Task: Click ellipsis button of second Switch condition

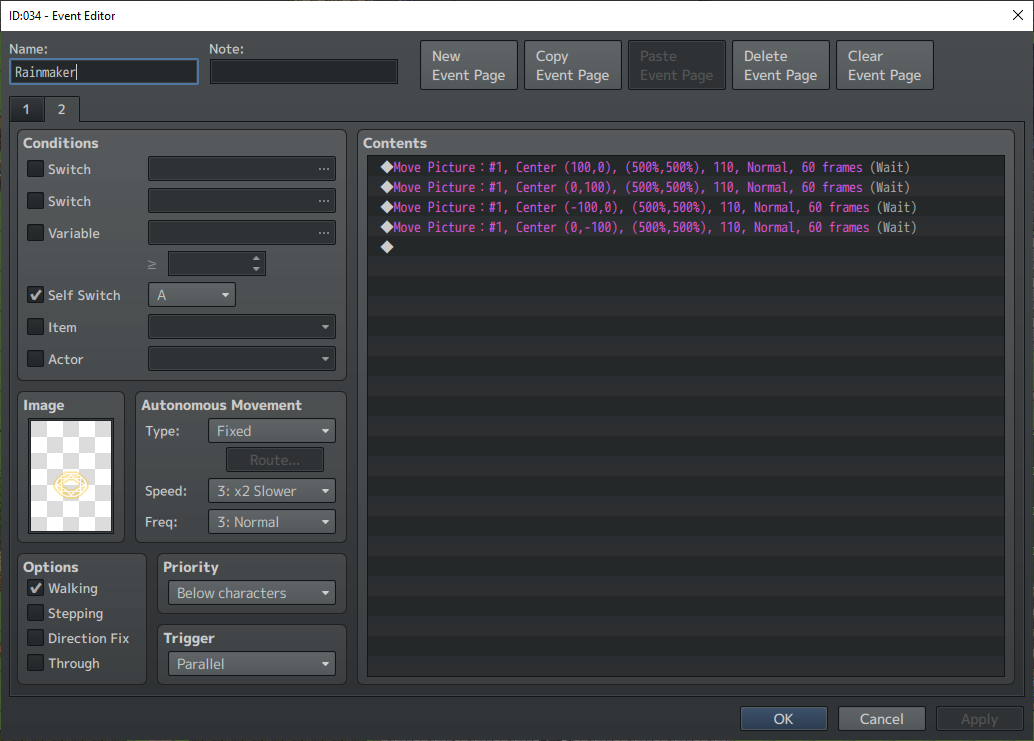Action: click(323, 201)
